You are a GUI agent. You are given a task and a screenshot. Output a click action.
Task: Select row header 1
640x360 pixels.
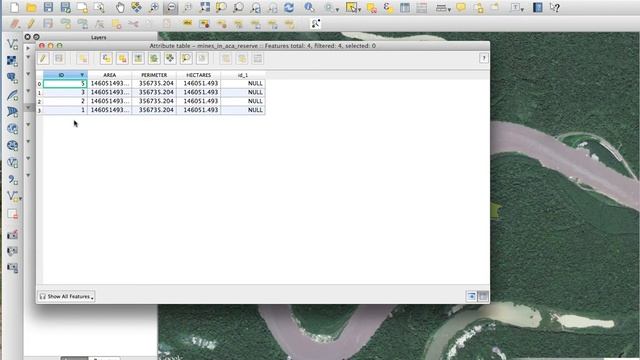(39, 93)
